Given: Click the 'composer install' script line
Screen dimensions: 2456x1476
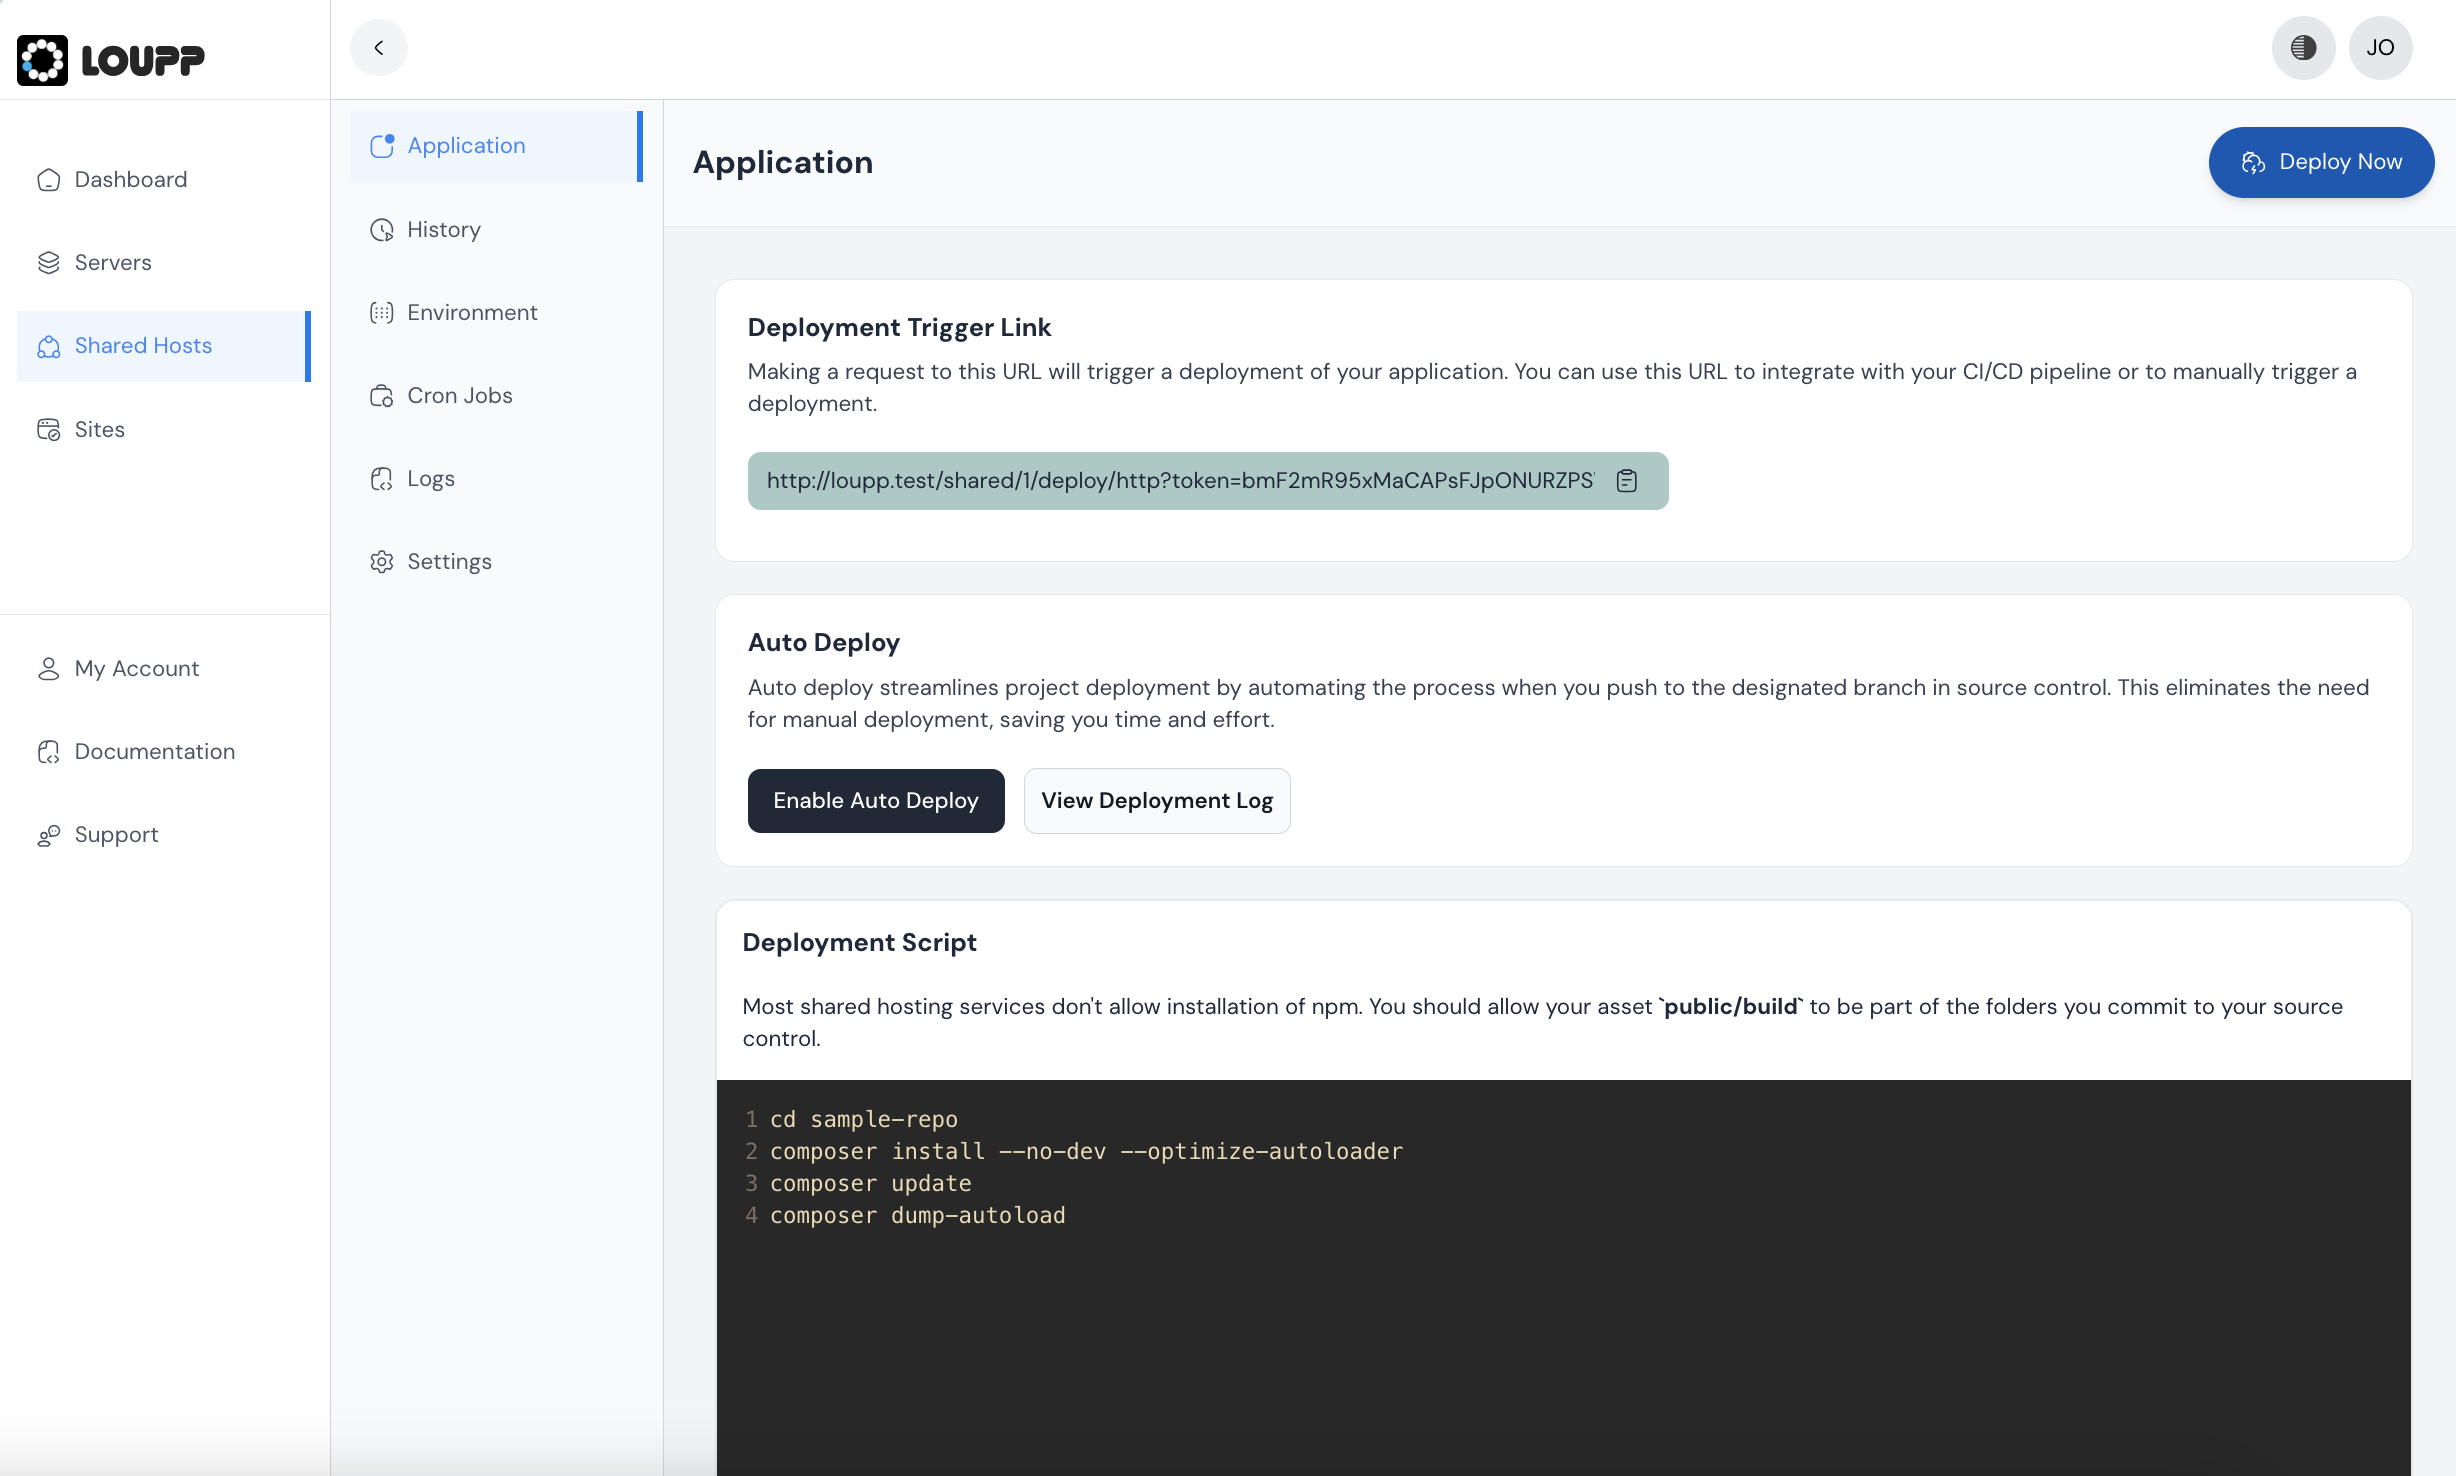Looking at the screenshot, I should [1087, 1151].
